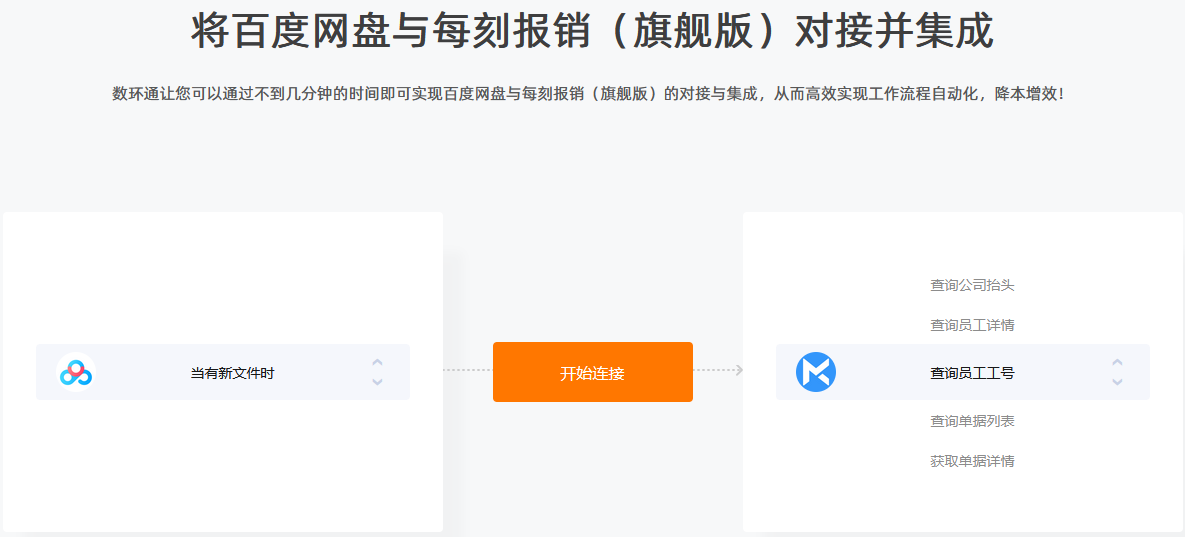This screenshot has width=1185, height=537.
Task: Click down chevron in the 当有新文件时 selector
Action: point(377,382)
